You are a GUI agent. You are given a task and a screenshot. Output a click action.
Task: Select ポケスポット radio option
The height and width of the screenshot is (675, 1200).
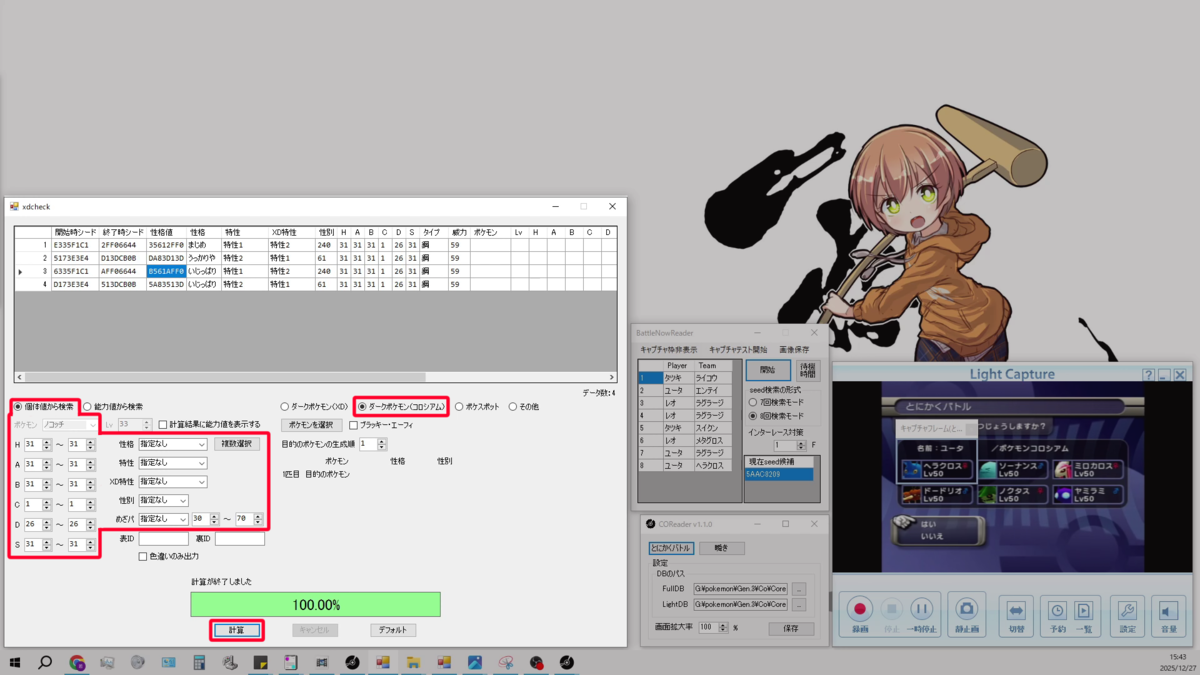(x=478, y=407)
